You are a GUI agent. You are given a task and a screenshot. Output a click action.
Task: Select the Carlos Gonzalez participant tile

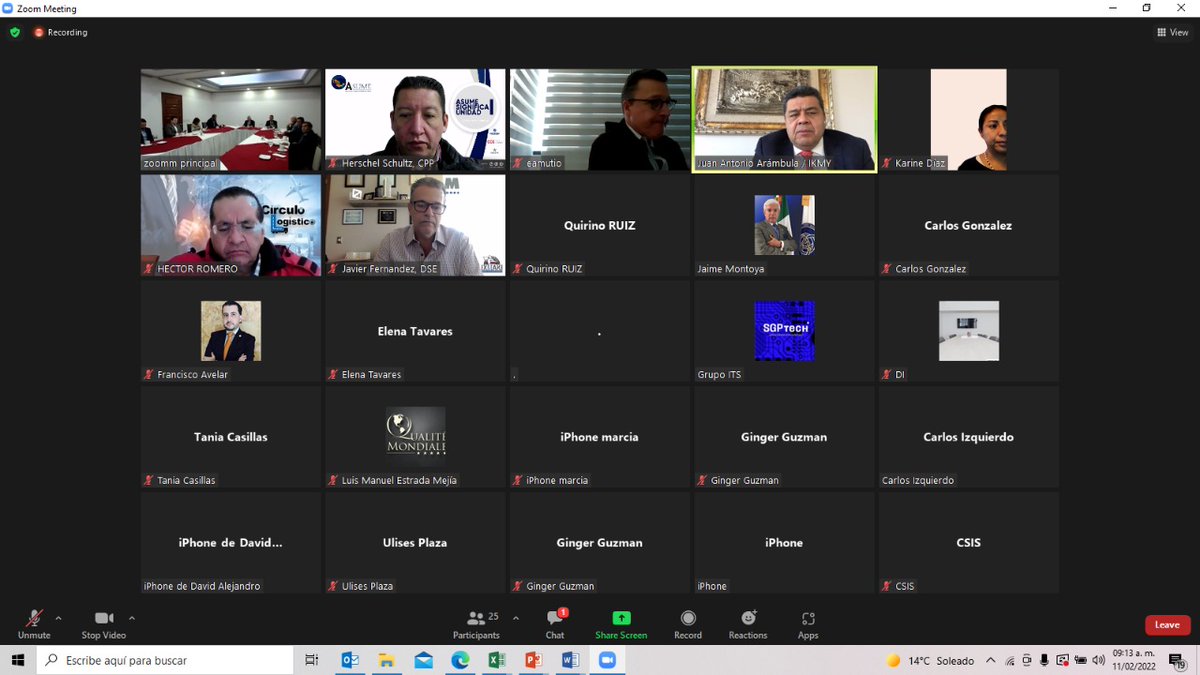tap(969, 225)
